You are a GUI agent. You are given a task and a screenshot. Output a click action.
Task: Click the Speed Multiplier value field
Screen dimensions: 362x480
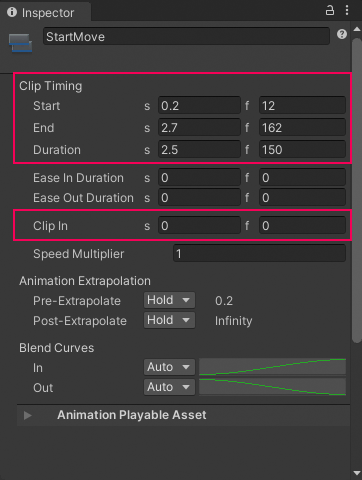(259, 254)
